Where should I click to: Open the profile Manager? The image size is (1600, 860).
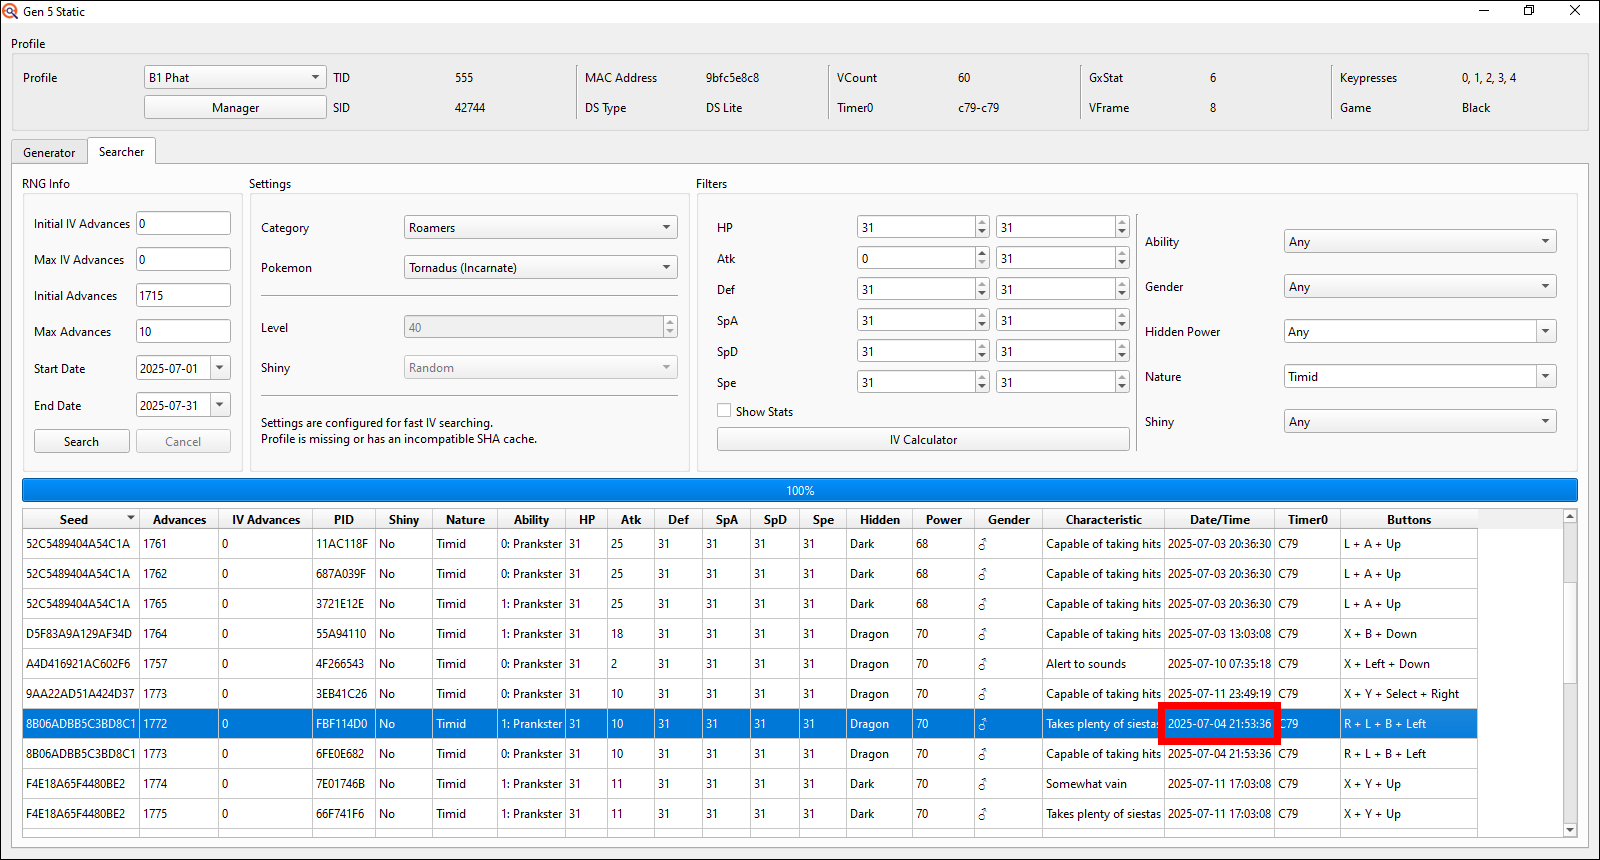[235, 108]
